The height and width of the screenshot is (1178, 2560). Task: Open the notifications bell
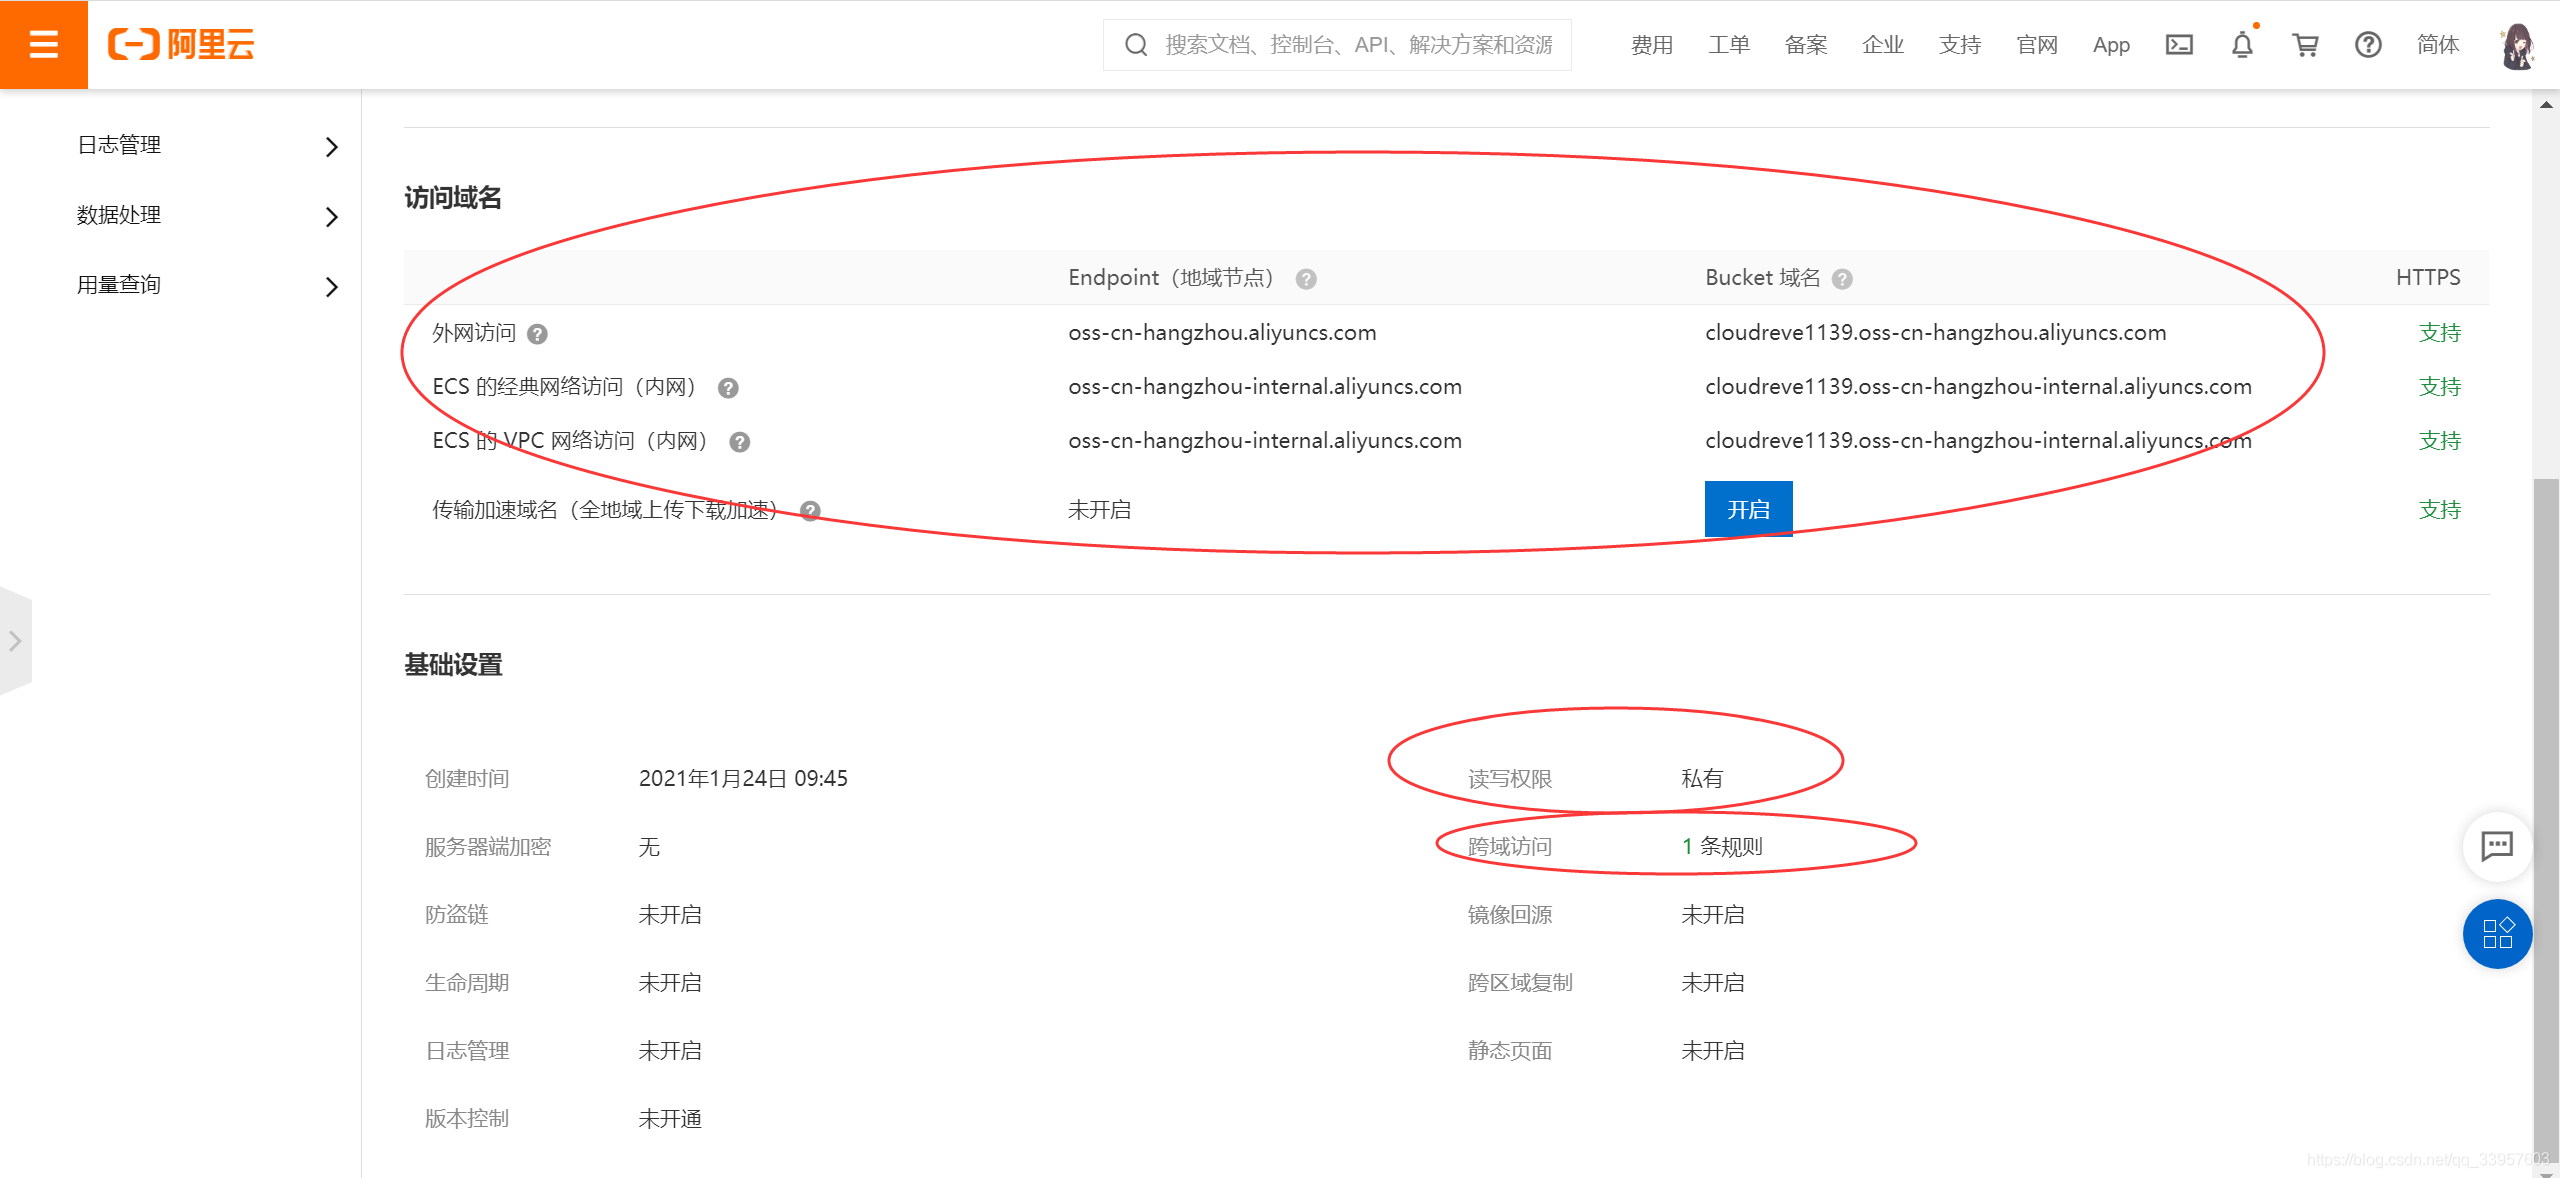[2242, 45]
